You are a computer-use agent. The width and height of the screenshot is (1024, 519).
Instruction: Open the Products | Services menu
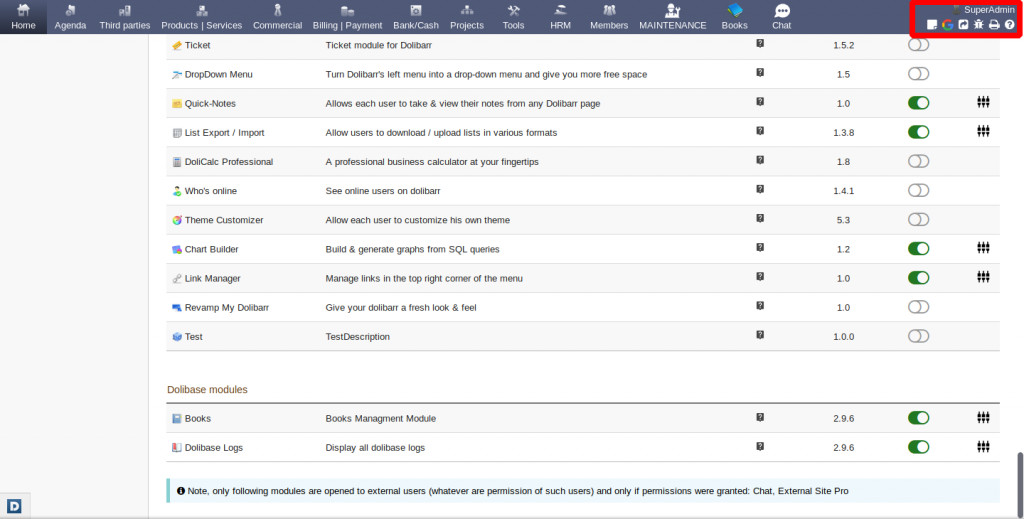(x=202, y=17)
